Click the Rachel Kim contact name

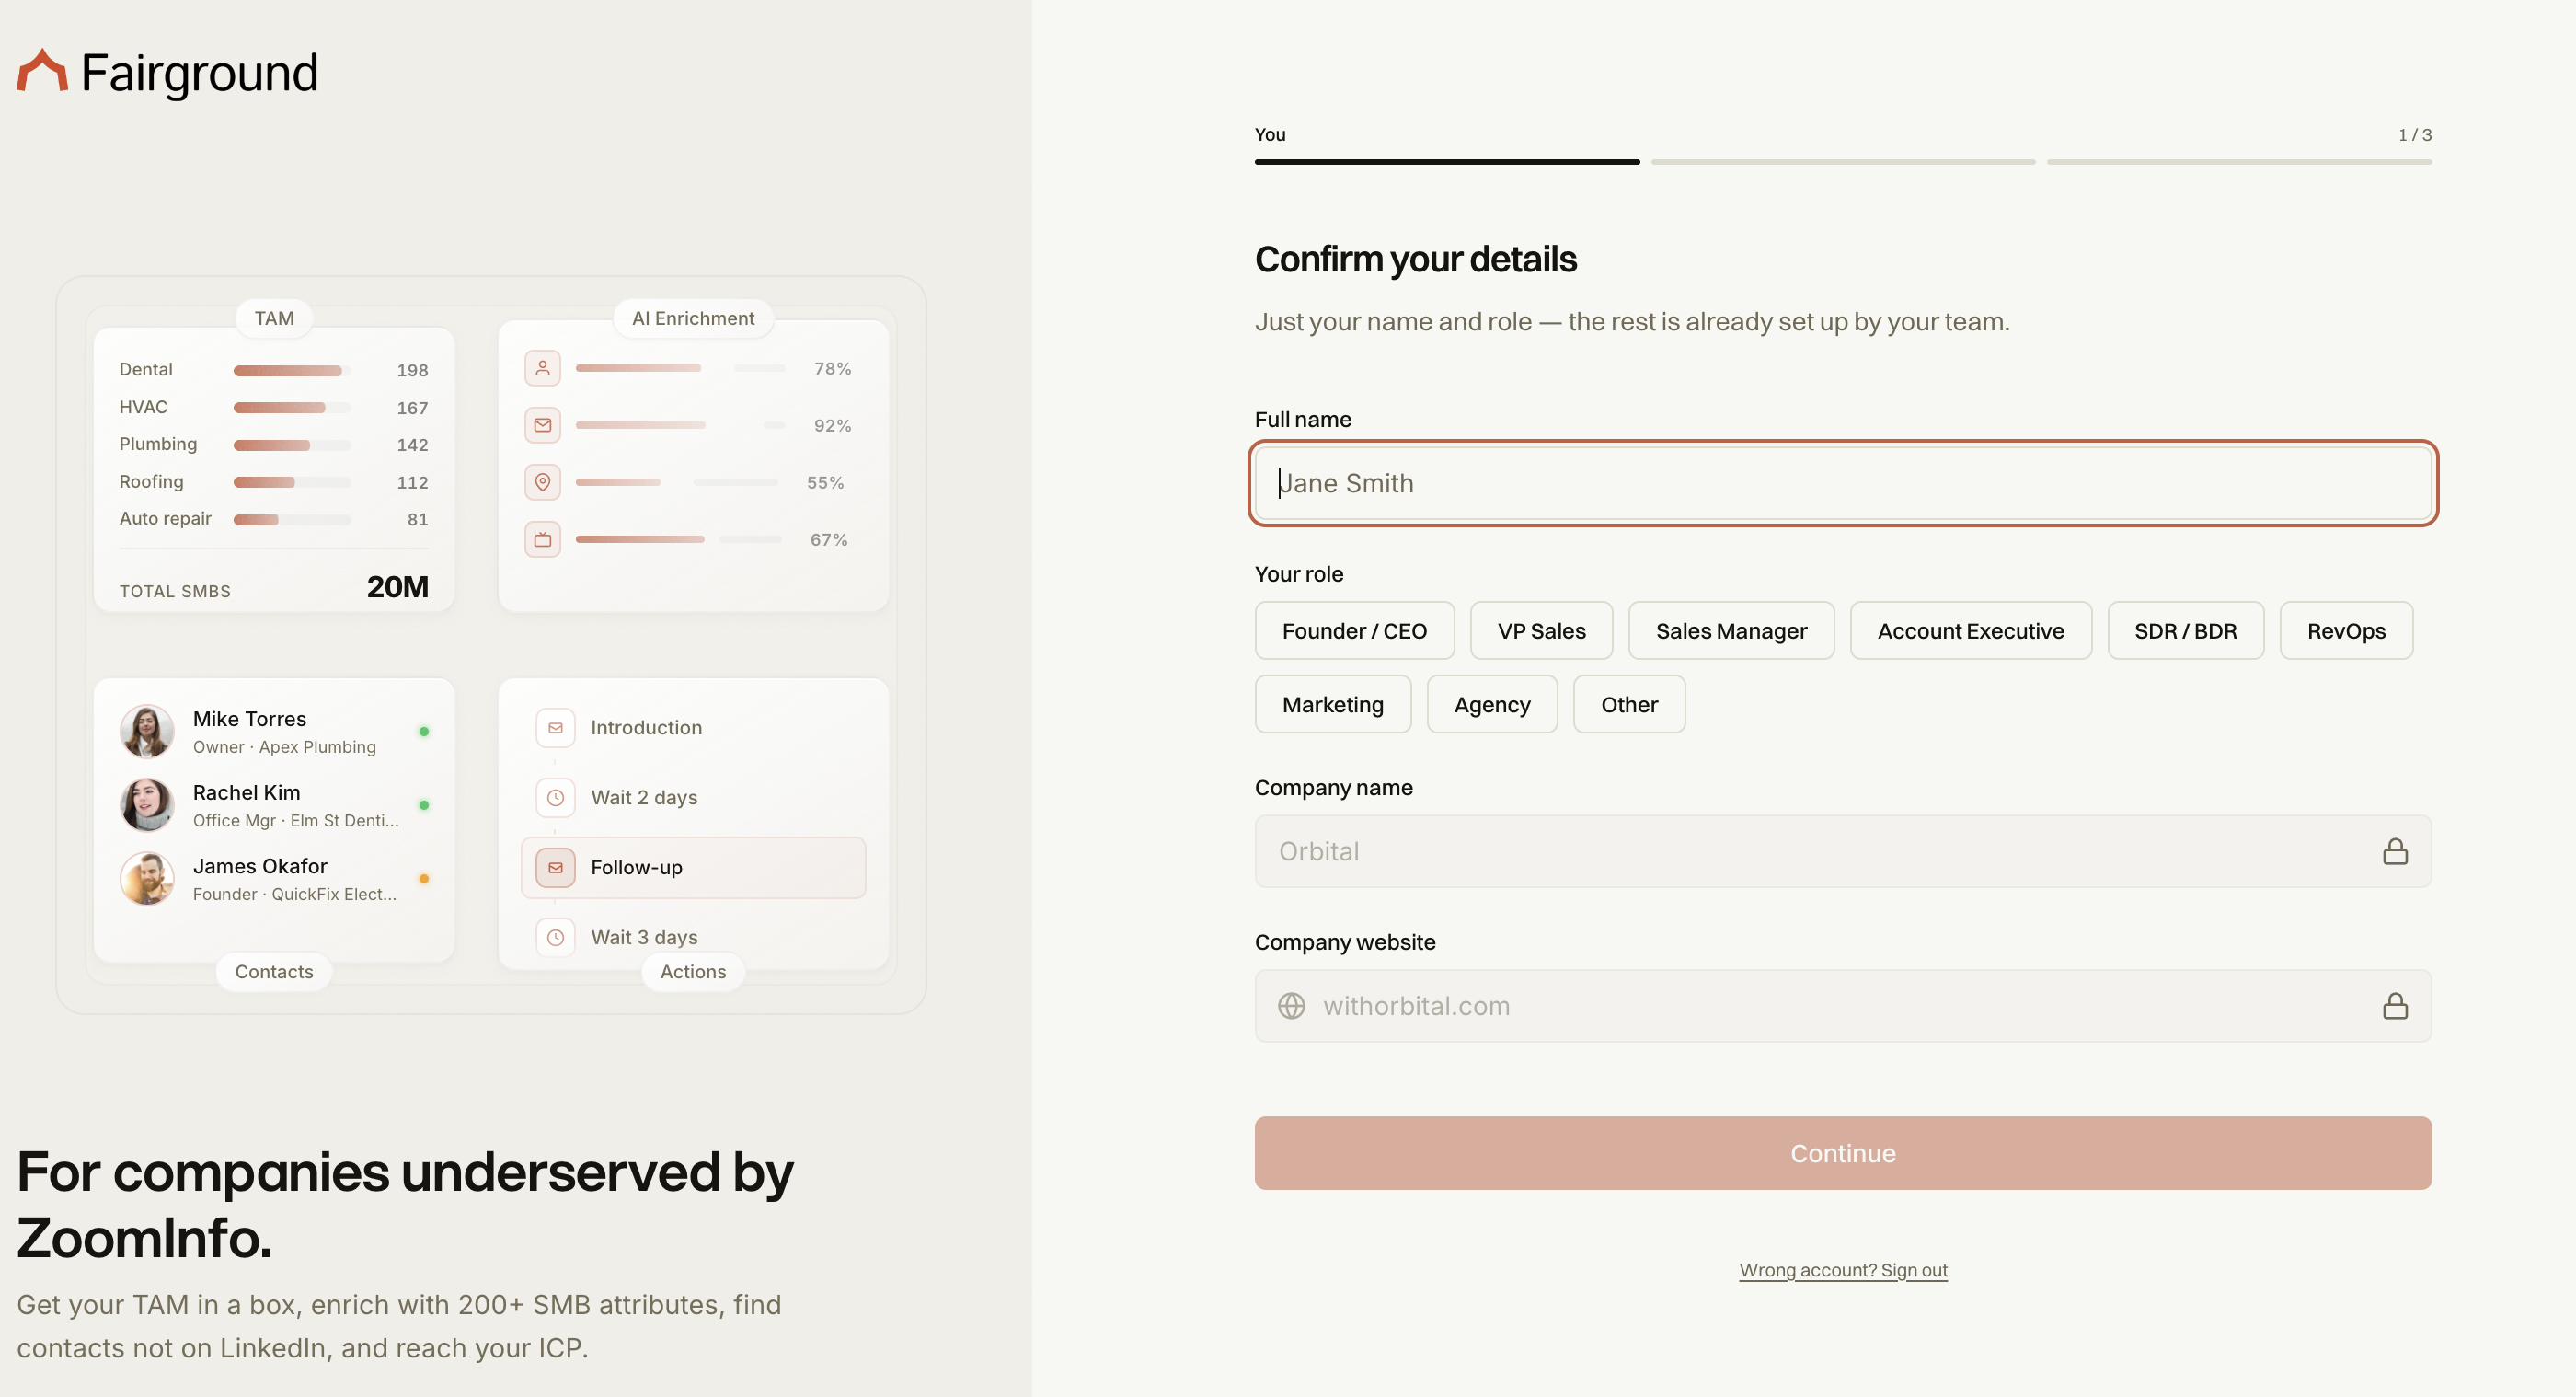click(246, 793)
